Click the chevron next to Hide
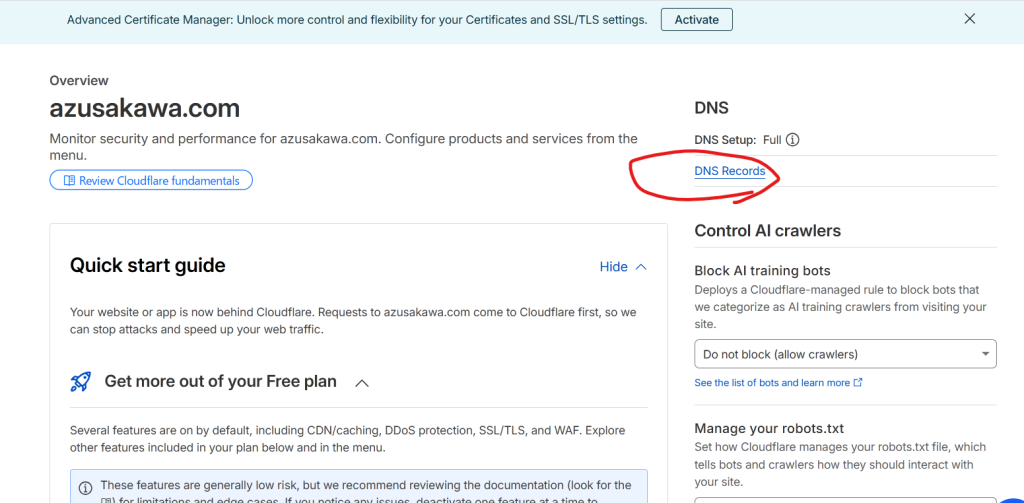This screenshot has width=1024, height=503. [641, 267]
